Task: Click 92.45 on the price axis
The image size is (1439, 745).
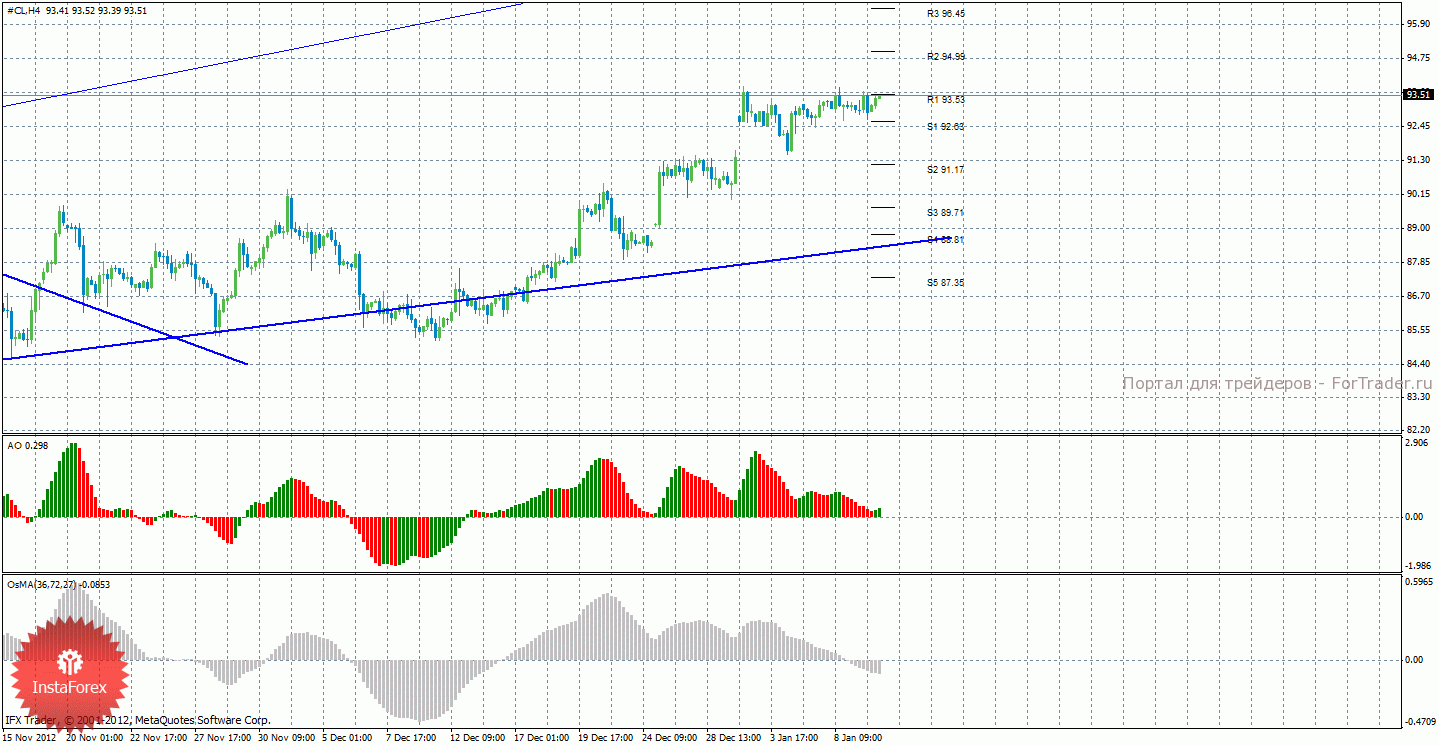Action: (x=1419, y=126)
